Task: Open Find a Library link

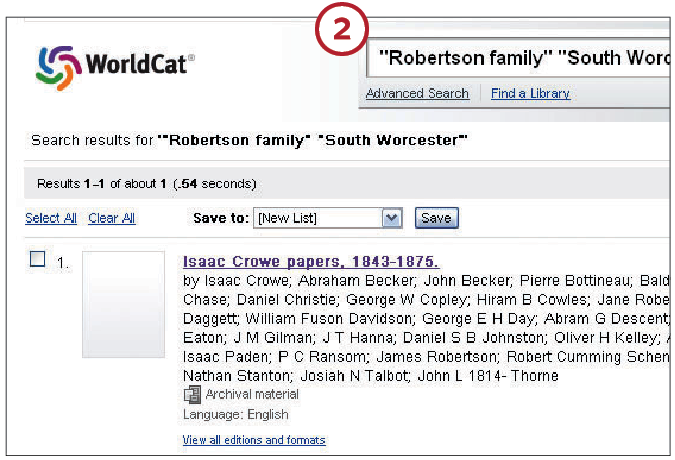Action: pyautogui.click(x=530, y=93)
